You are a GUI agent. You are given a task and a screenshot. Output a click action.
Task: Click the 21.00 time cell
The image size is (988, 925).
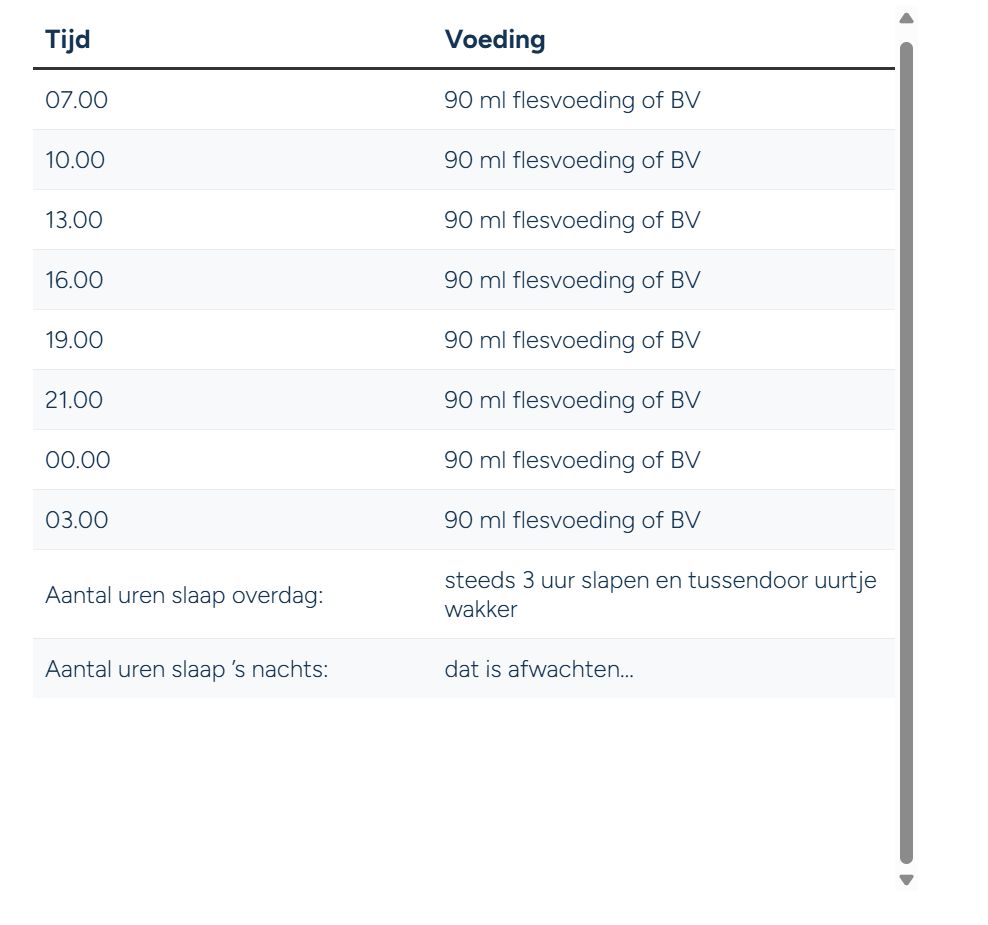[74, 399]
